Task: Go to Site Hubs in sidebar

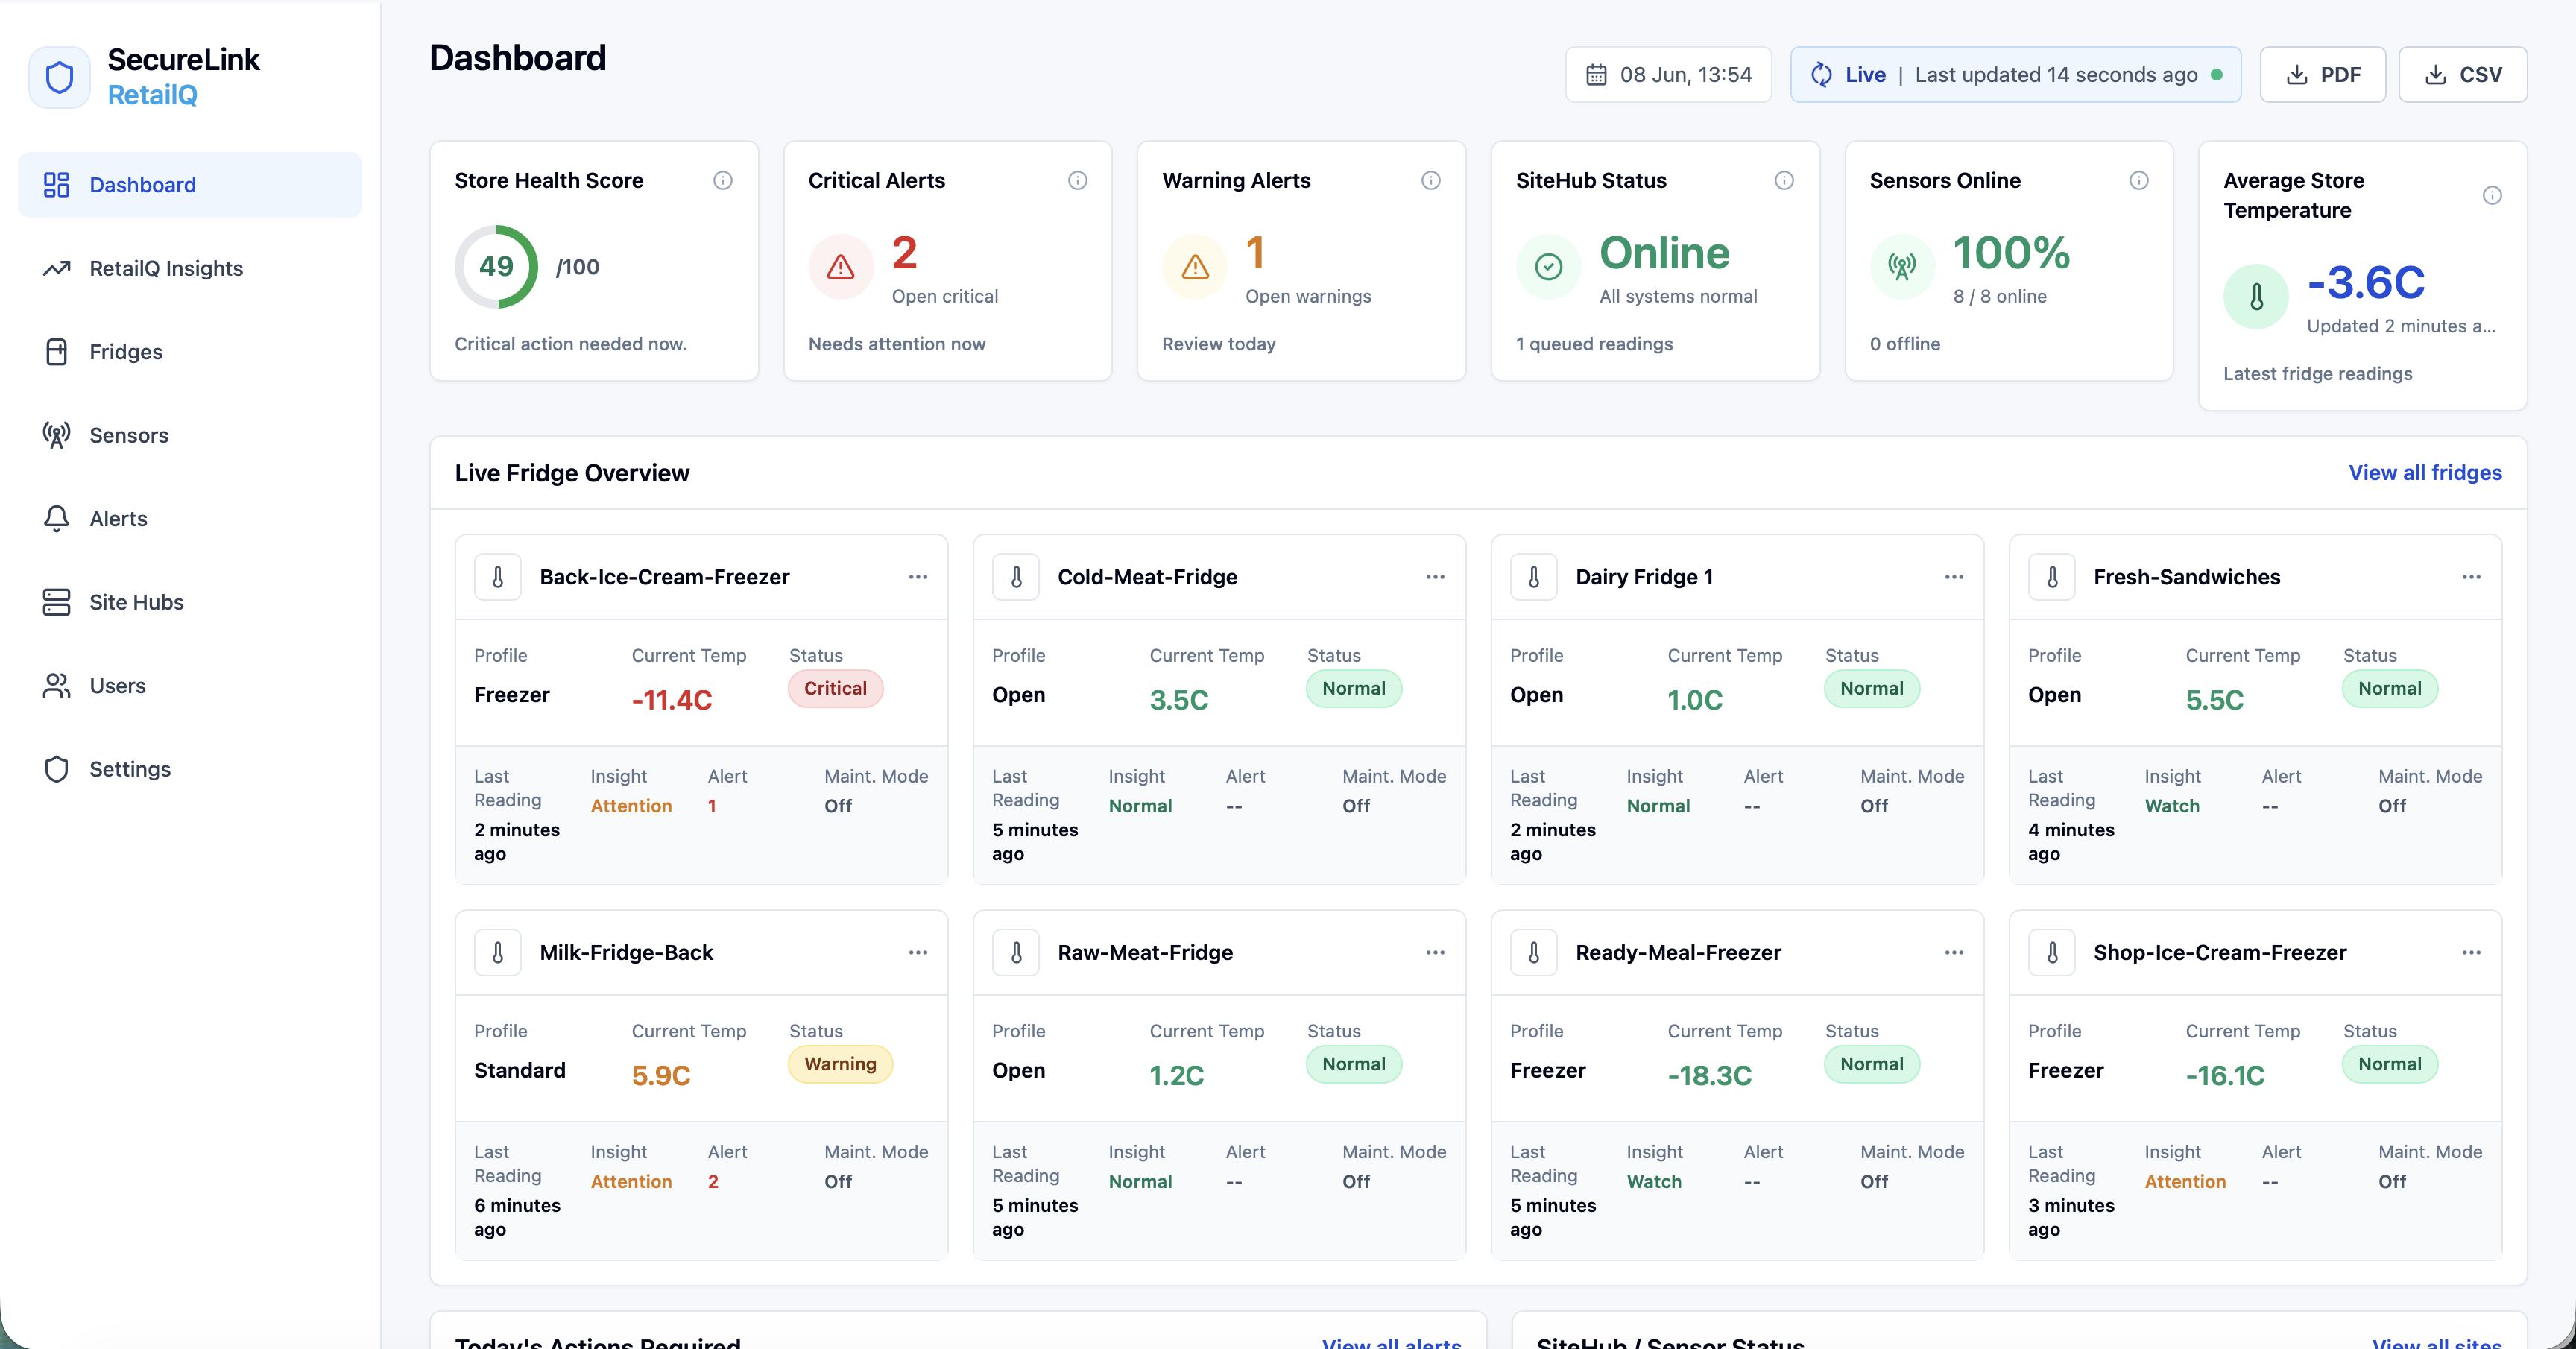Action: (x=190, y=602)
